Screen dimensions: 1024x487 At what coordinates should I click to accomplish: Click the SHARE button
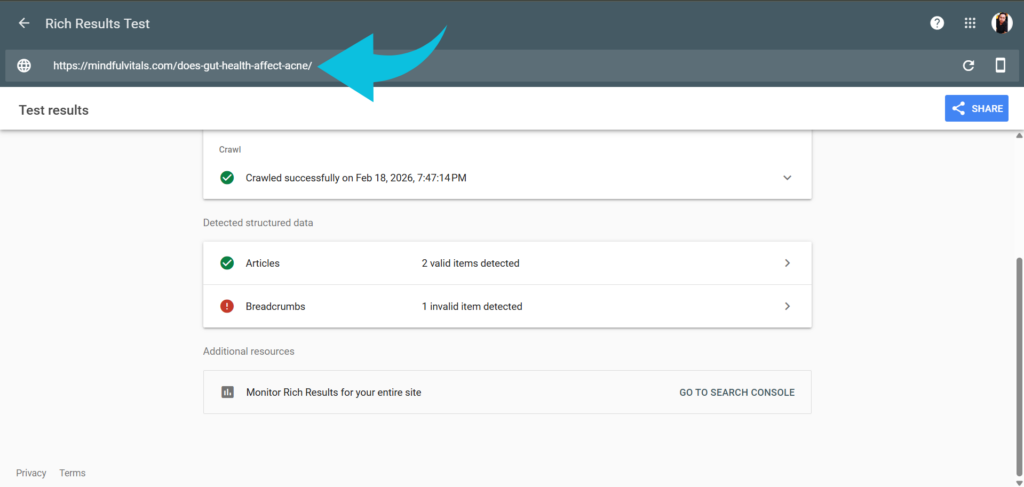pos(976,108)
